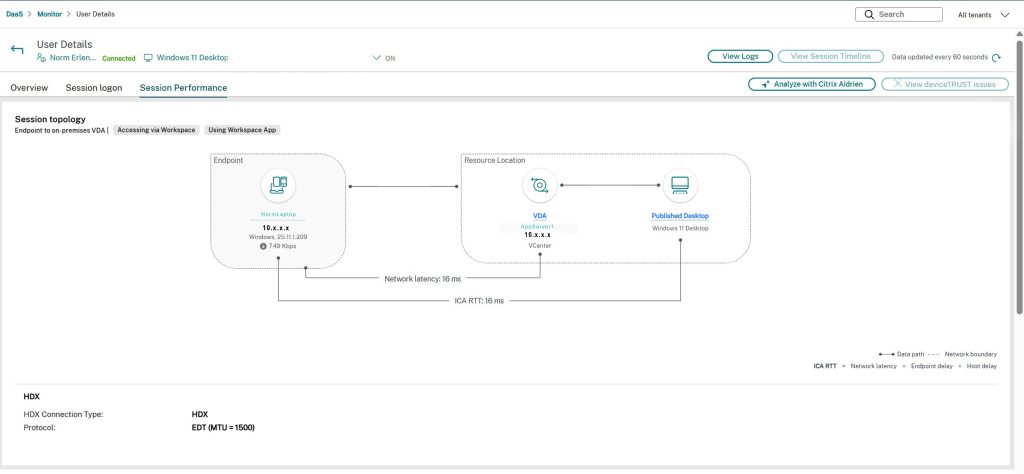Select the VDA machine icon
Image resolution: width=1024 pixels, height=474 pixels.
pos(539,185)
